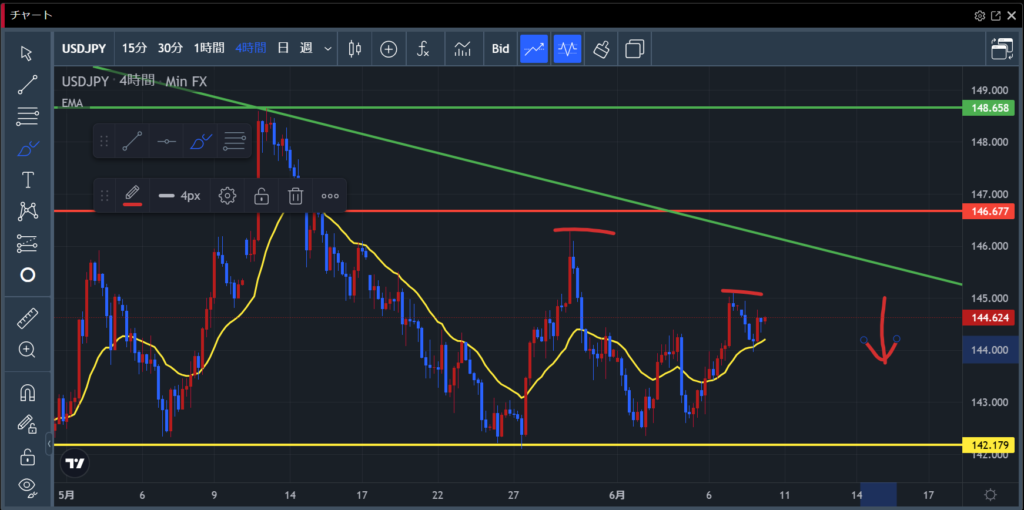Choose lines group icon in floating favorites toolbar

[x=234, y=140]
